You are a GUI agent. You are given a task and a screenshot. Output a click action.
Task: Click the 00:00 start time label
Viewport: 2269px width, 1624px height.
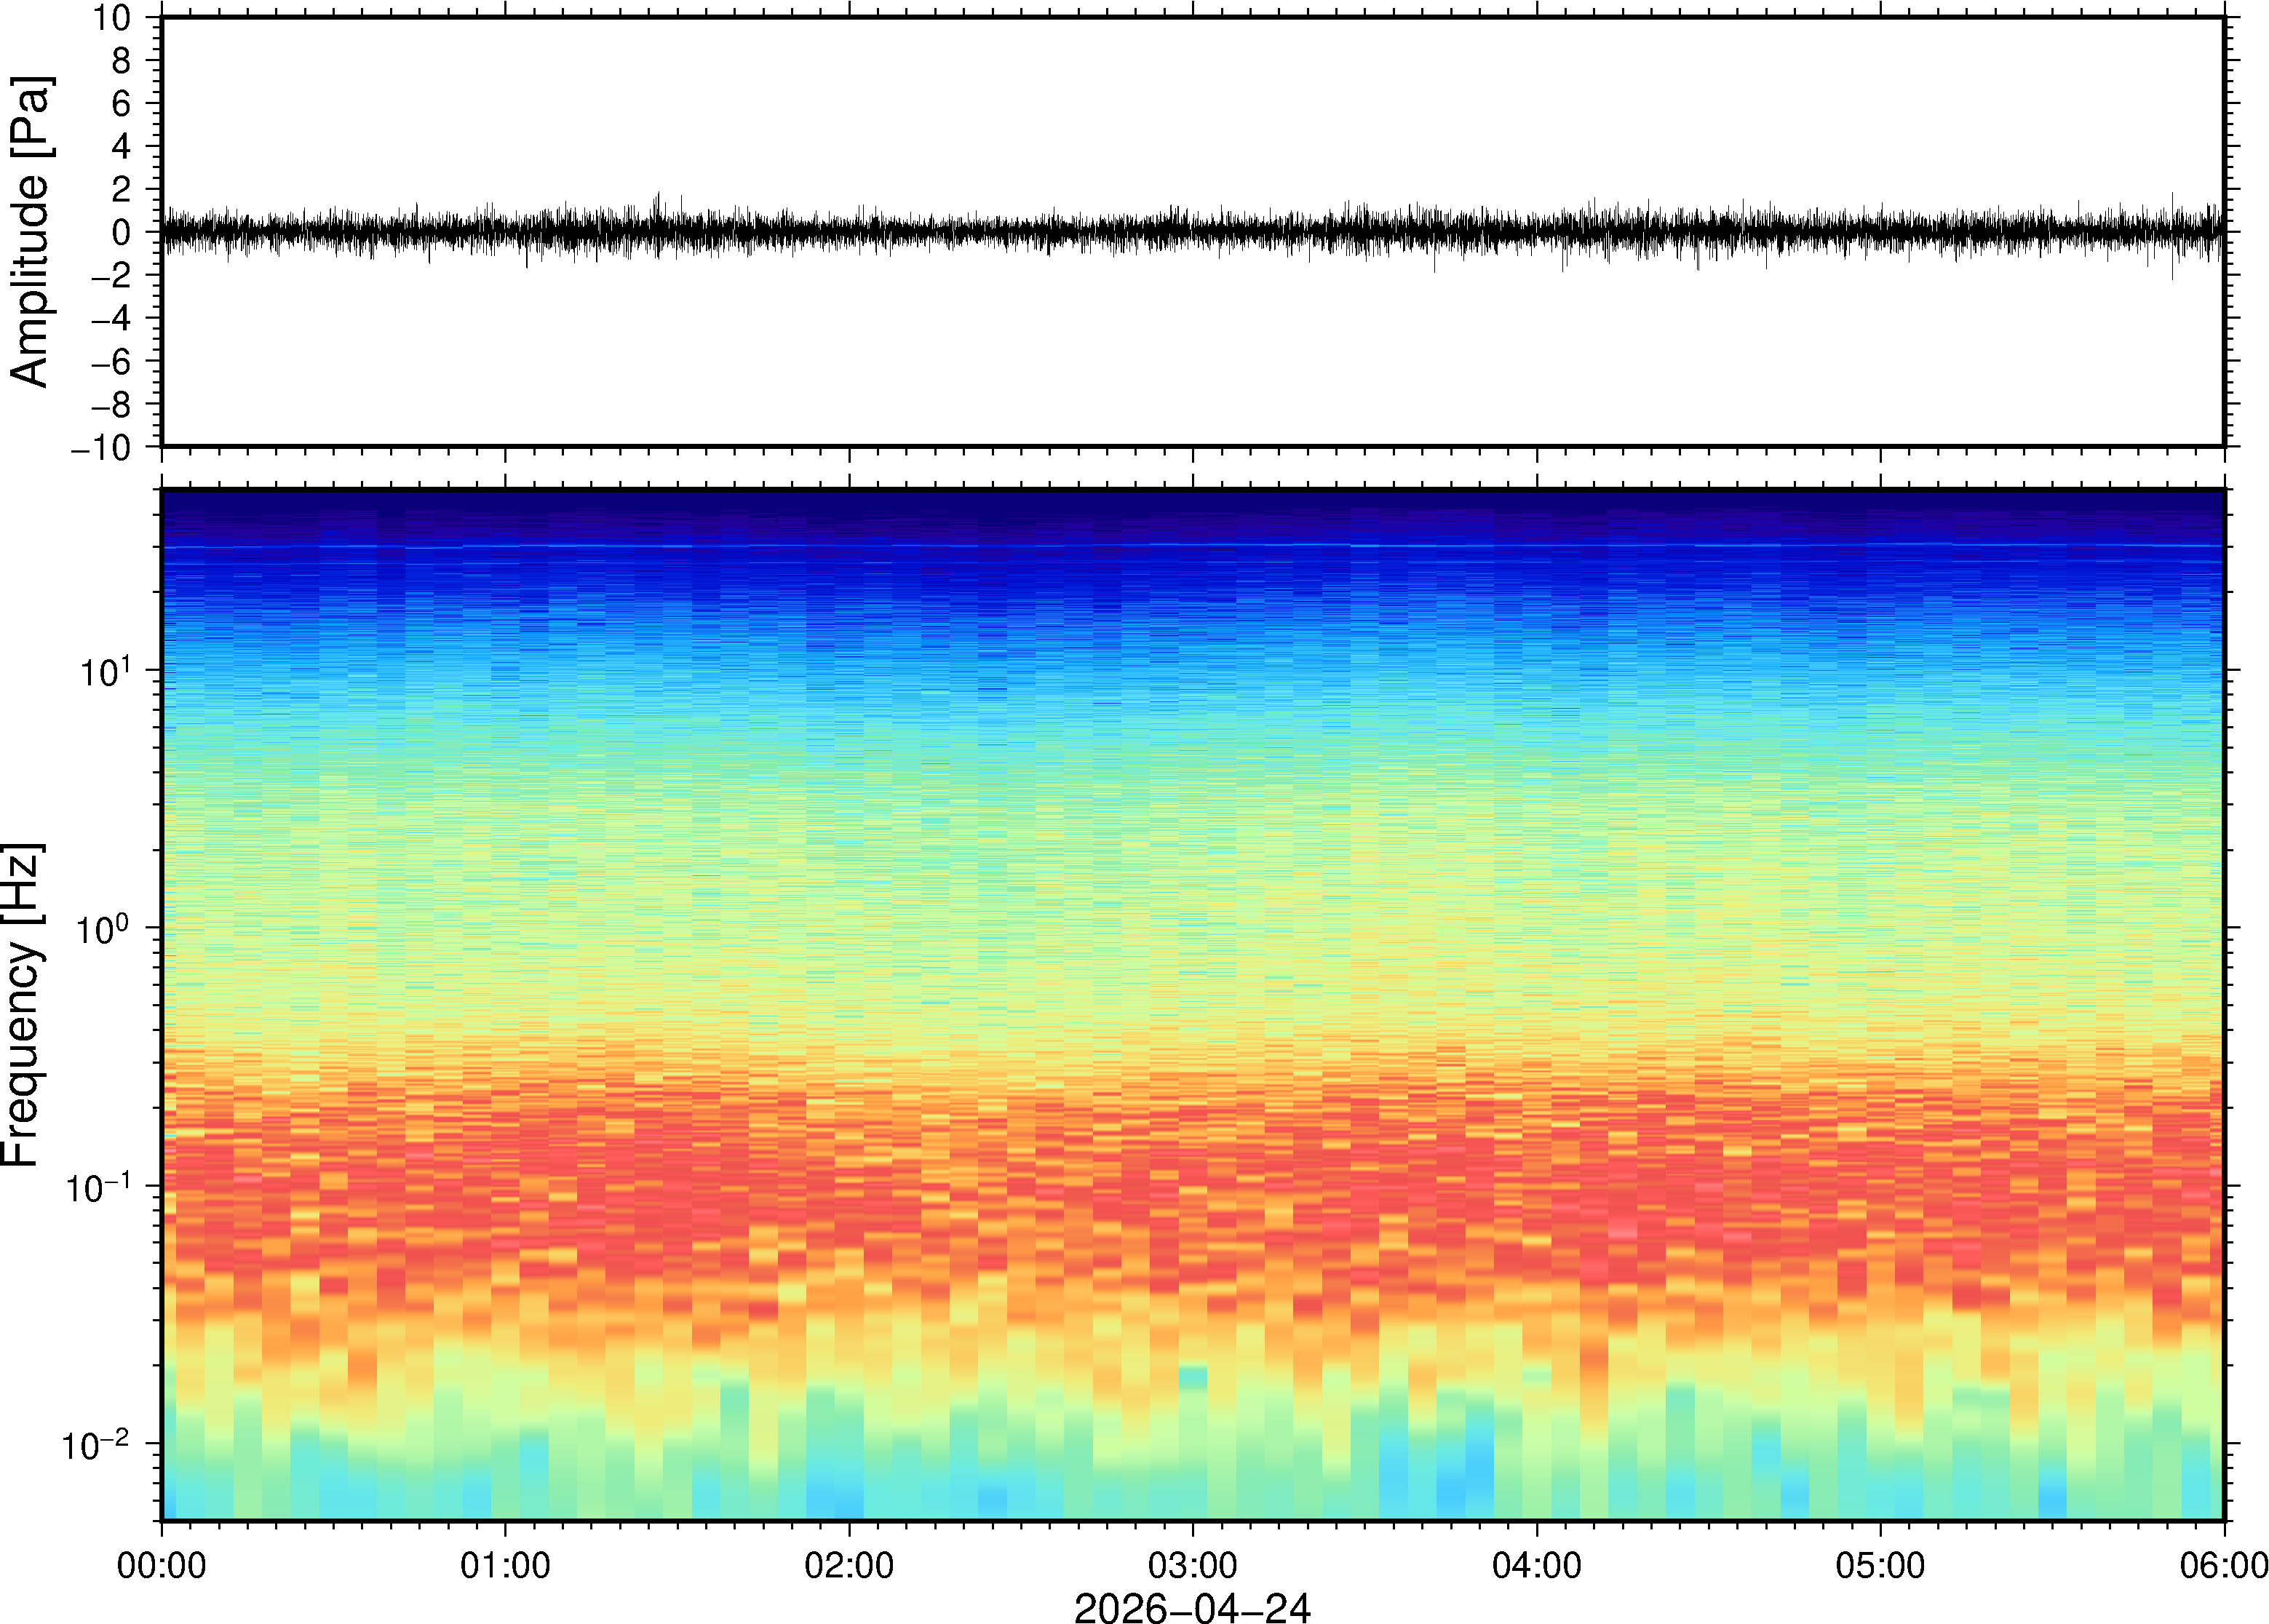click(162, 1565)
